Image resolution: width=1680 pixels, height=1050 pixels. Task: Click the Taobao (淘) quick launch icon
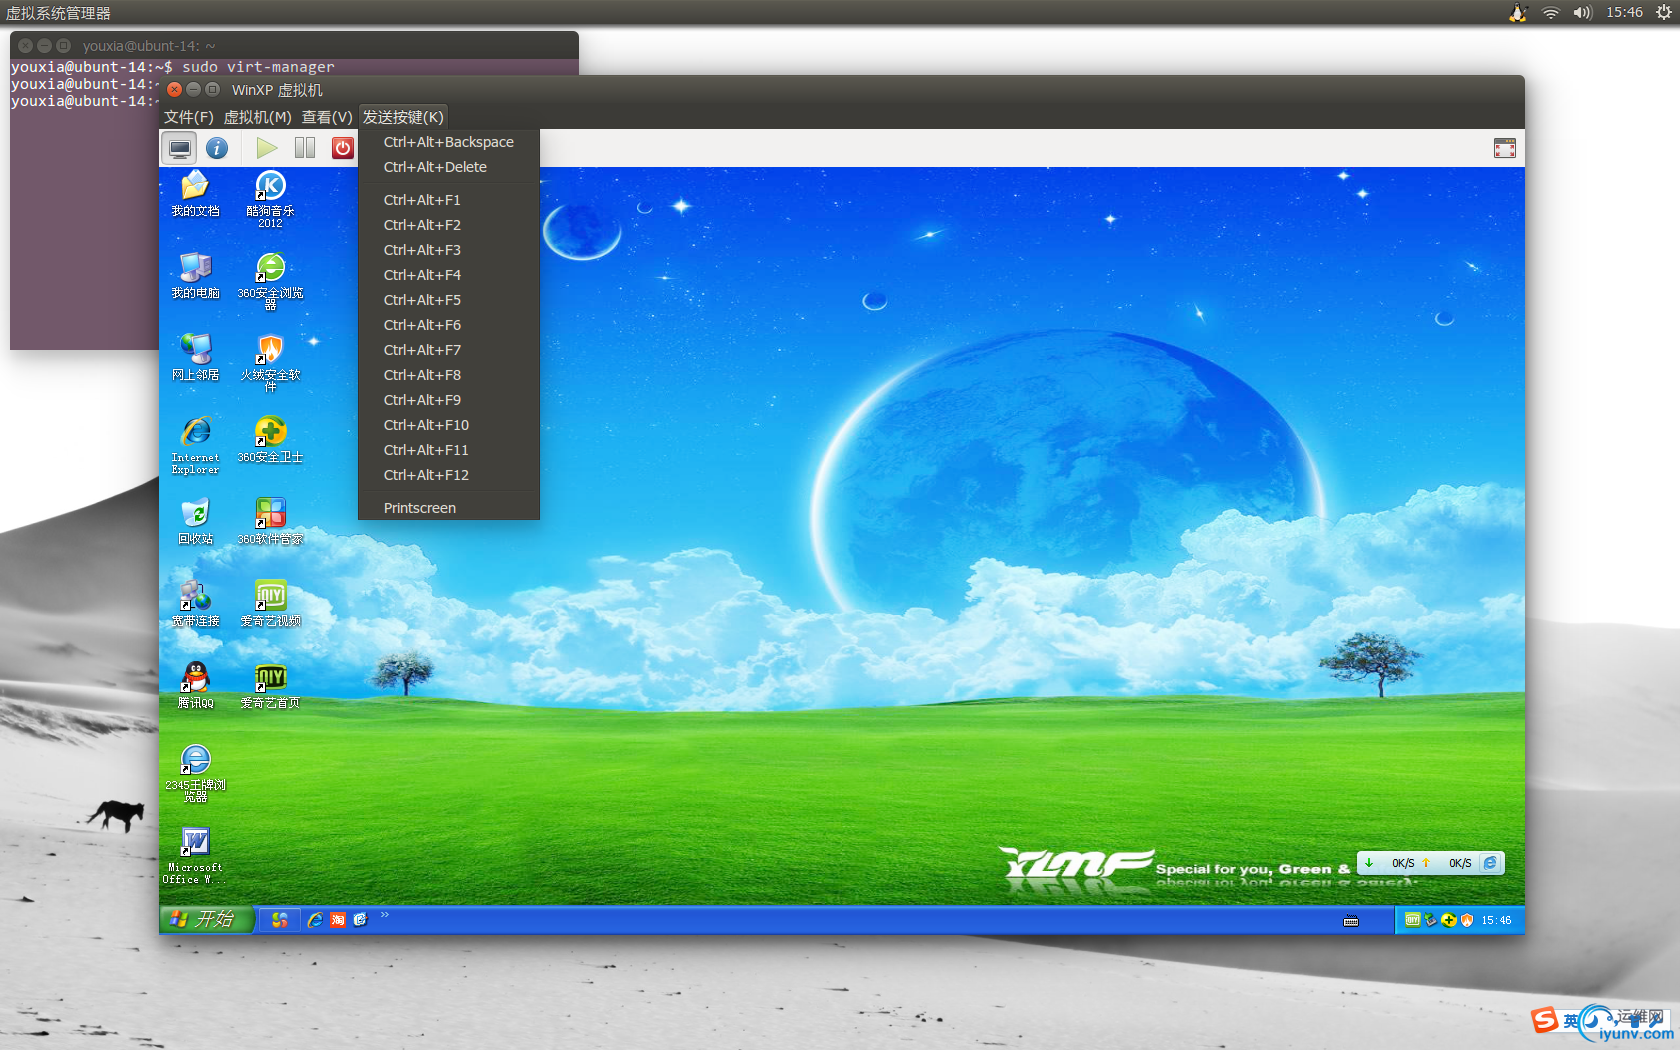click(338, 920)
